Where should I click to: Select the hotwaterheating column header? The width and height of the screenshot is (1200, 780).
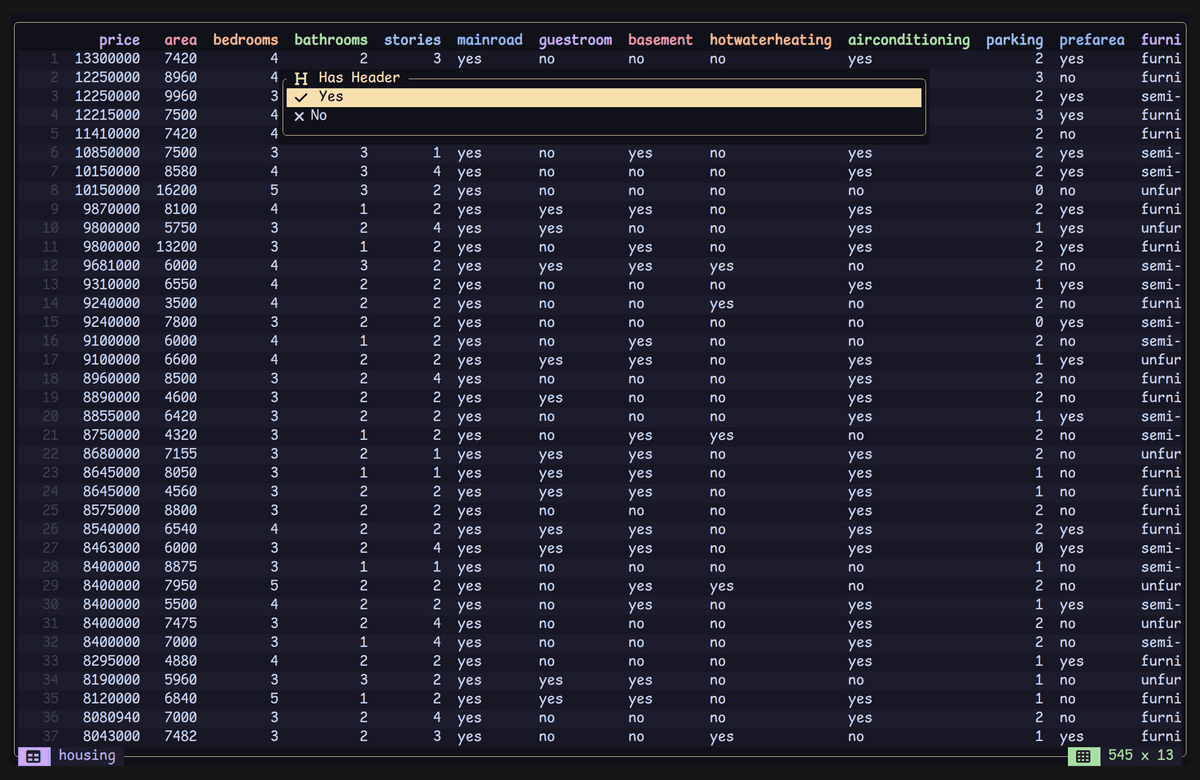(x=771, y=40)
